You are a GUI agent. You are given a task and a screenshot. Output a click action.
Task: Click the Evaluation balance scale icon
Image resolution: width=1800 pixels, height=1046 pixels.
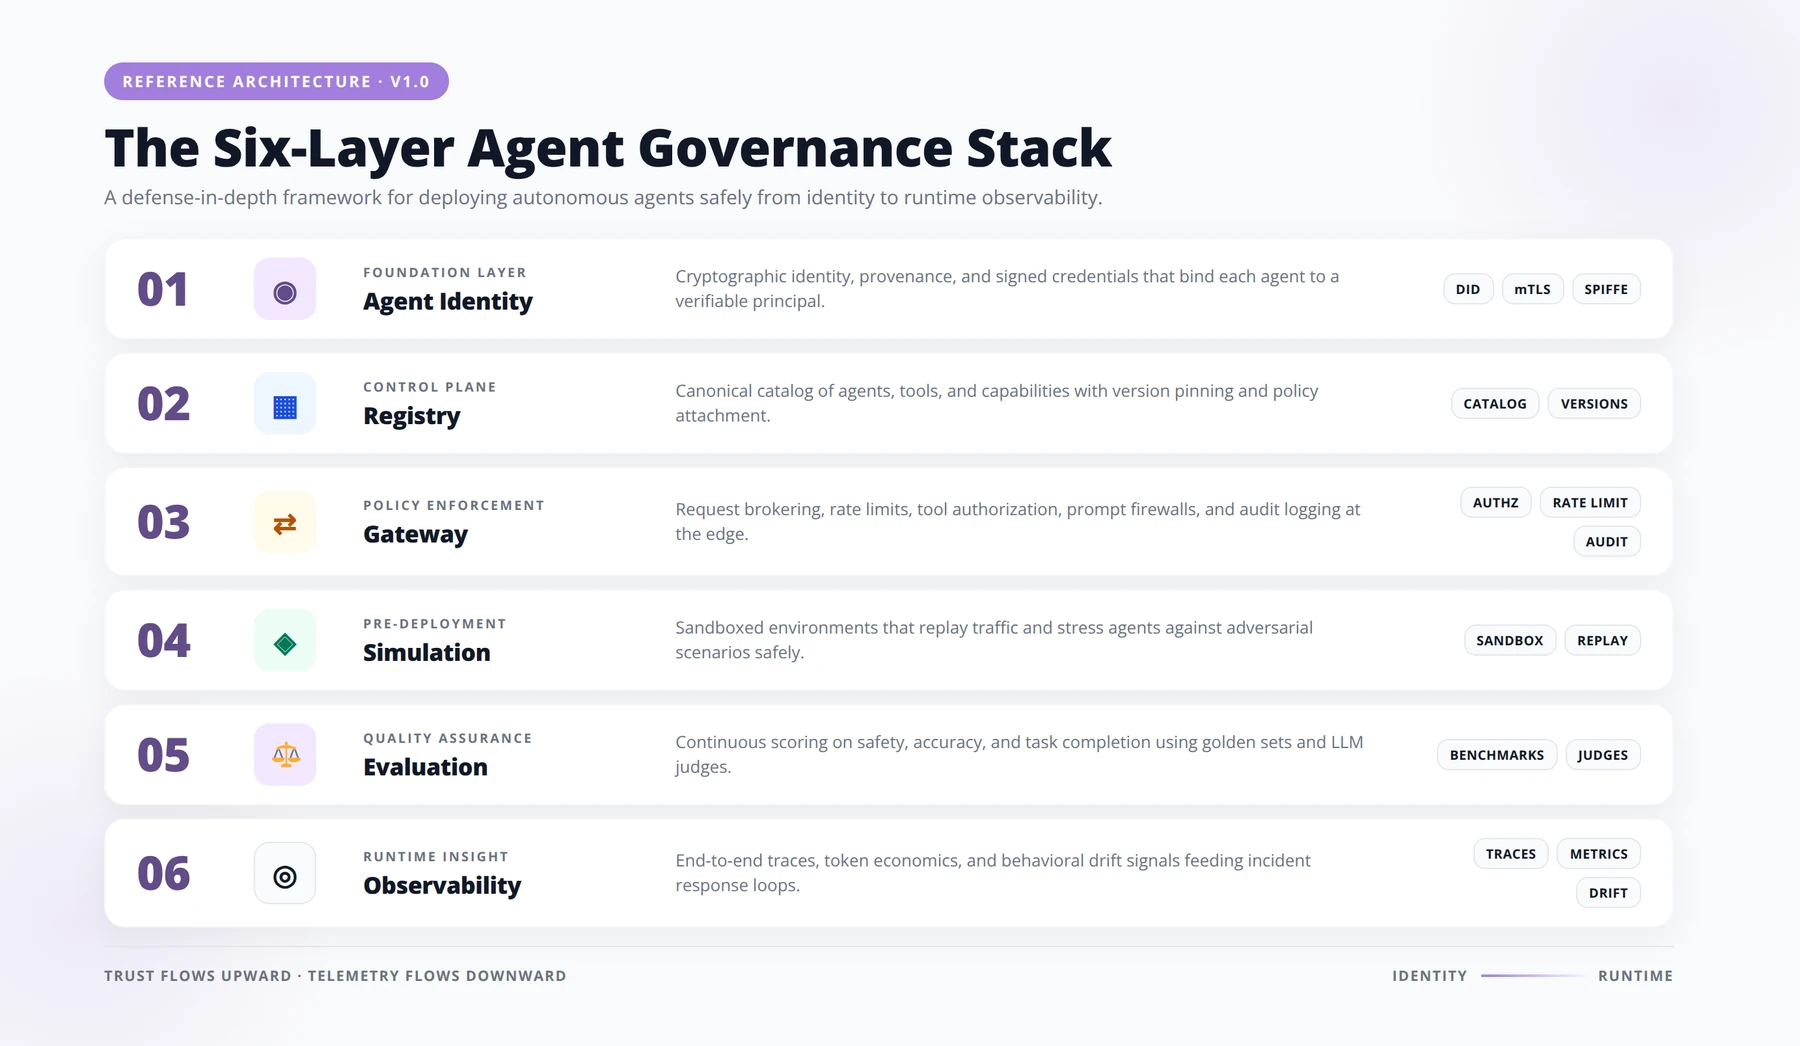[x=285, y=755]
